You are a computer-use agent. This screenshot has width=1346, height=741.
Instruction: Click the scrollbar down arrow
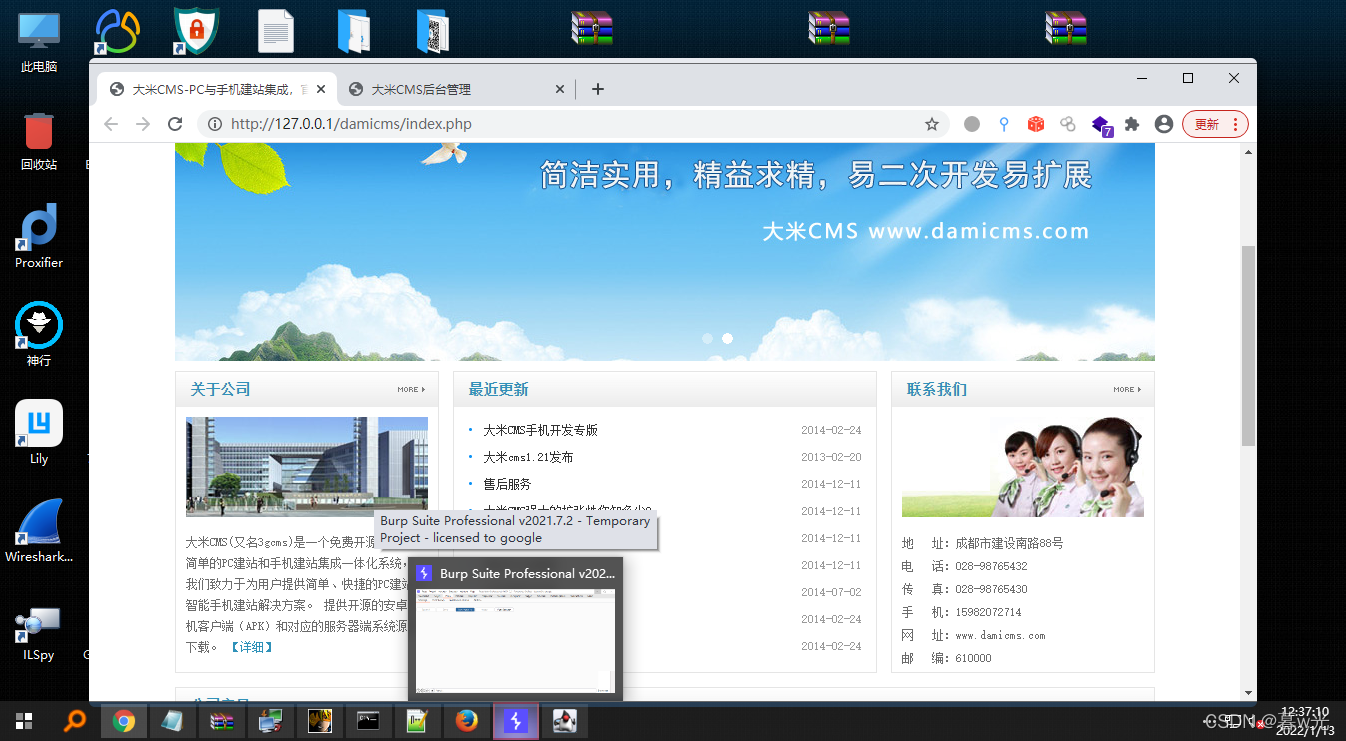[1248, 692]
